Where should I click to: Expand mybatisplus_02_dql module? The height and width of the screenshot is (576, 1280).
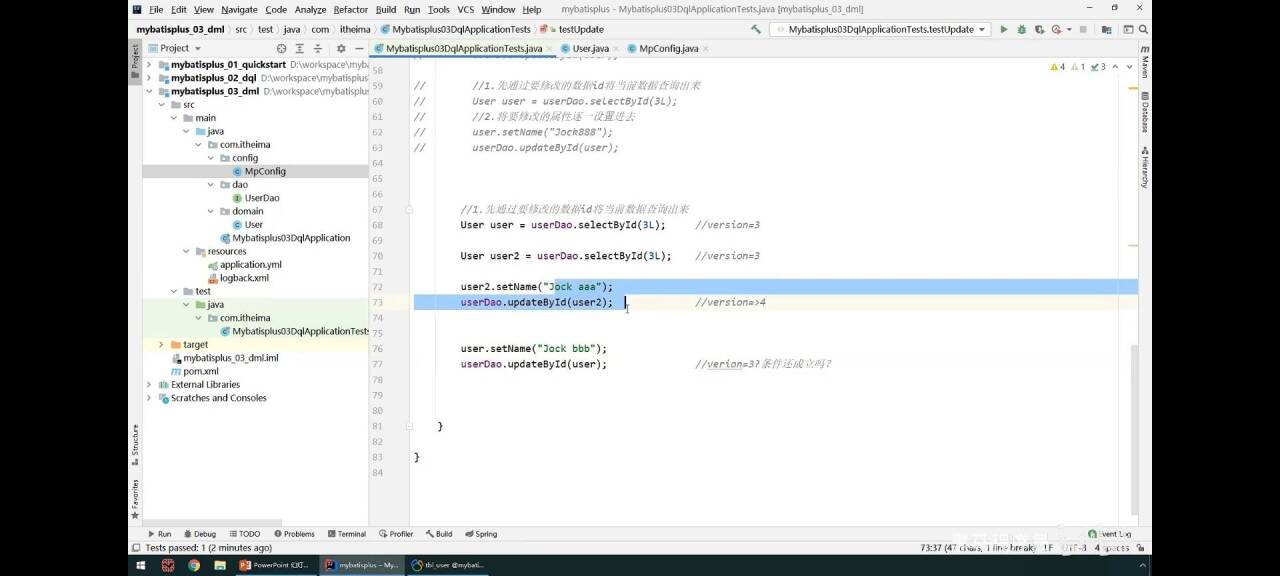149,78
